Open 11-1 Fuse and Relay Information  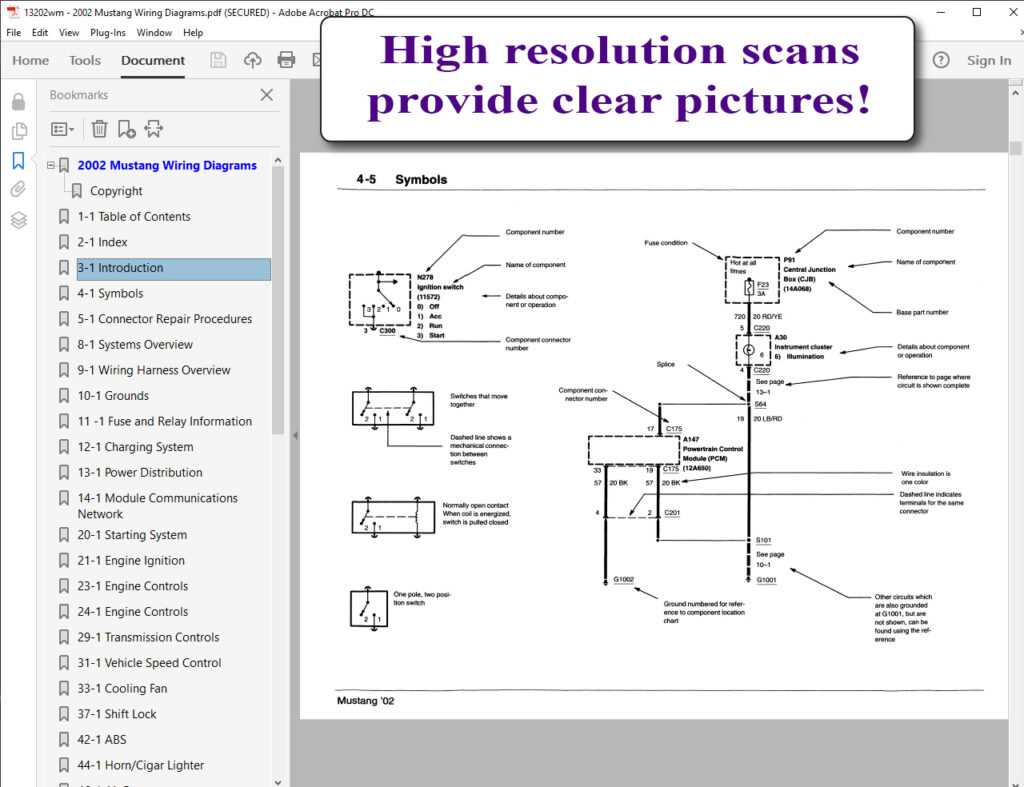(x=165, y=421)
